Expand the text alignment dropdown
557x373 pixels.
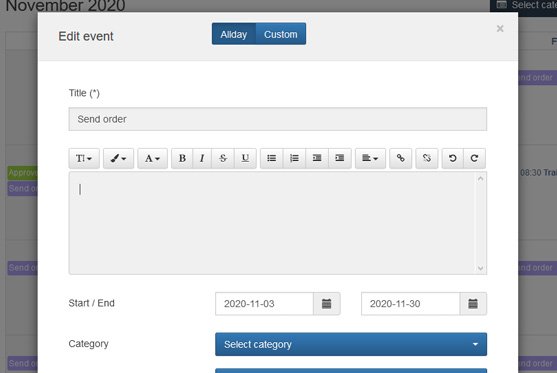click(x=370, y=158)
